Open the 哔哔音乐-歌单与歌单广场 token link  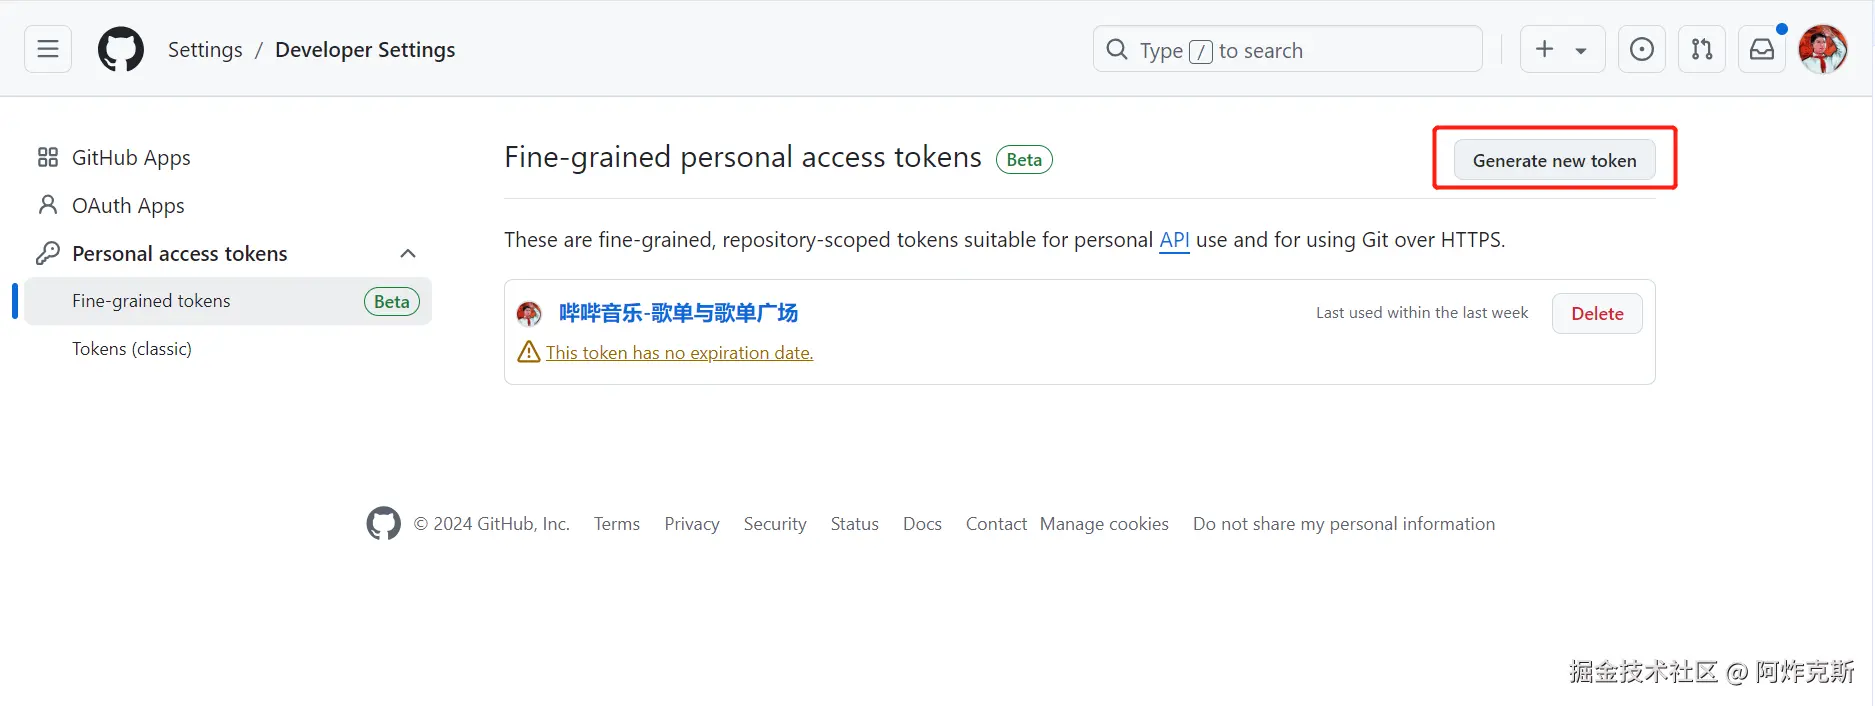point(677,313)
